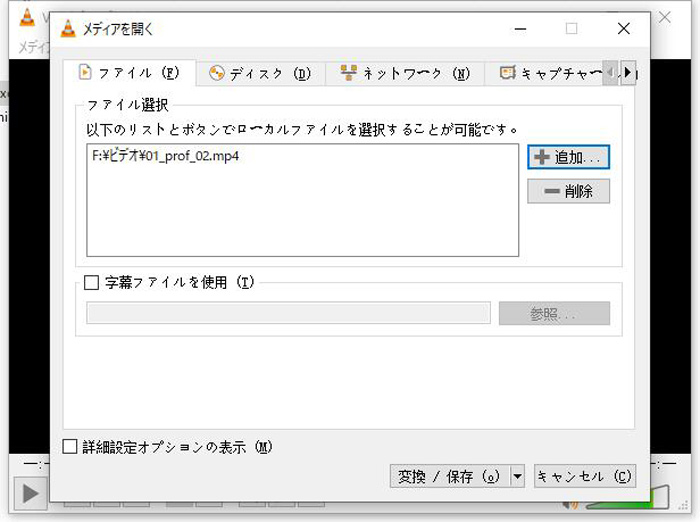Click the minus icon on 削除 button

click(552, 191)
